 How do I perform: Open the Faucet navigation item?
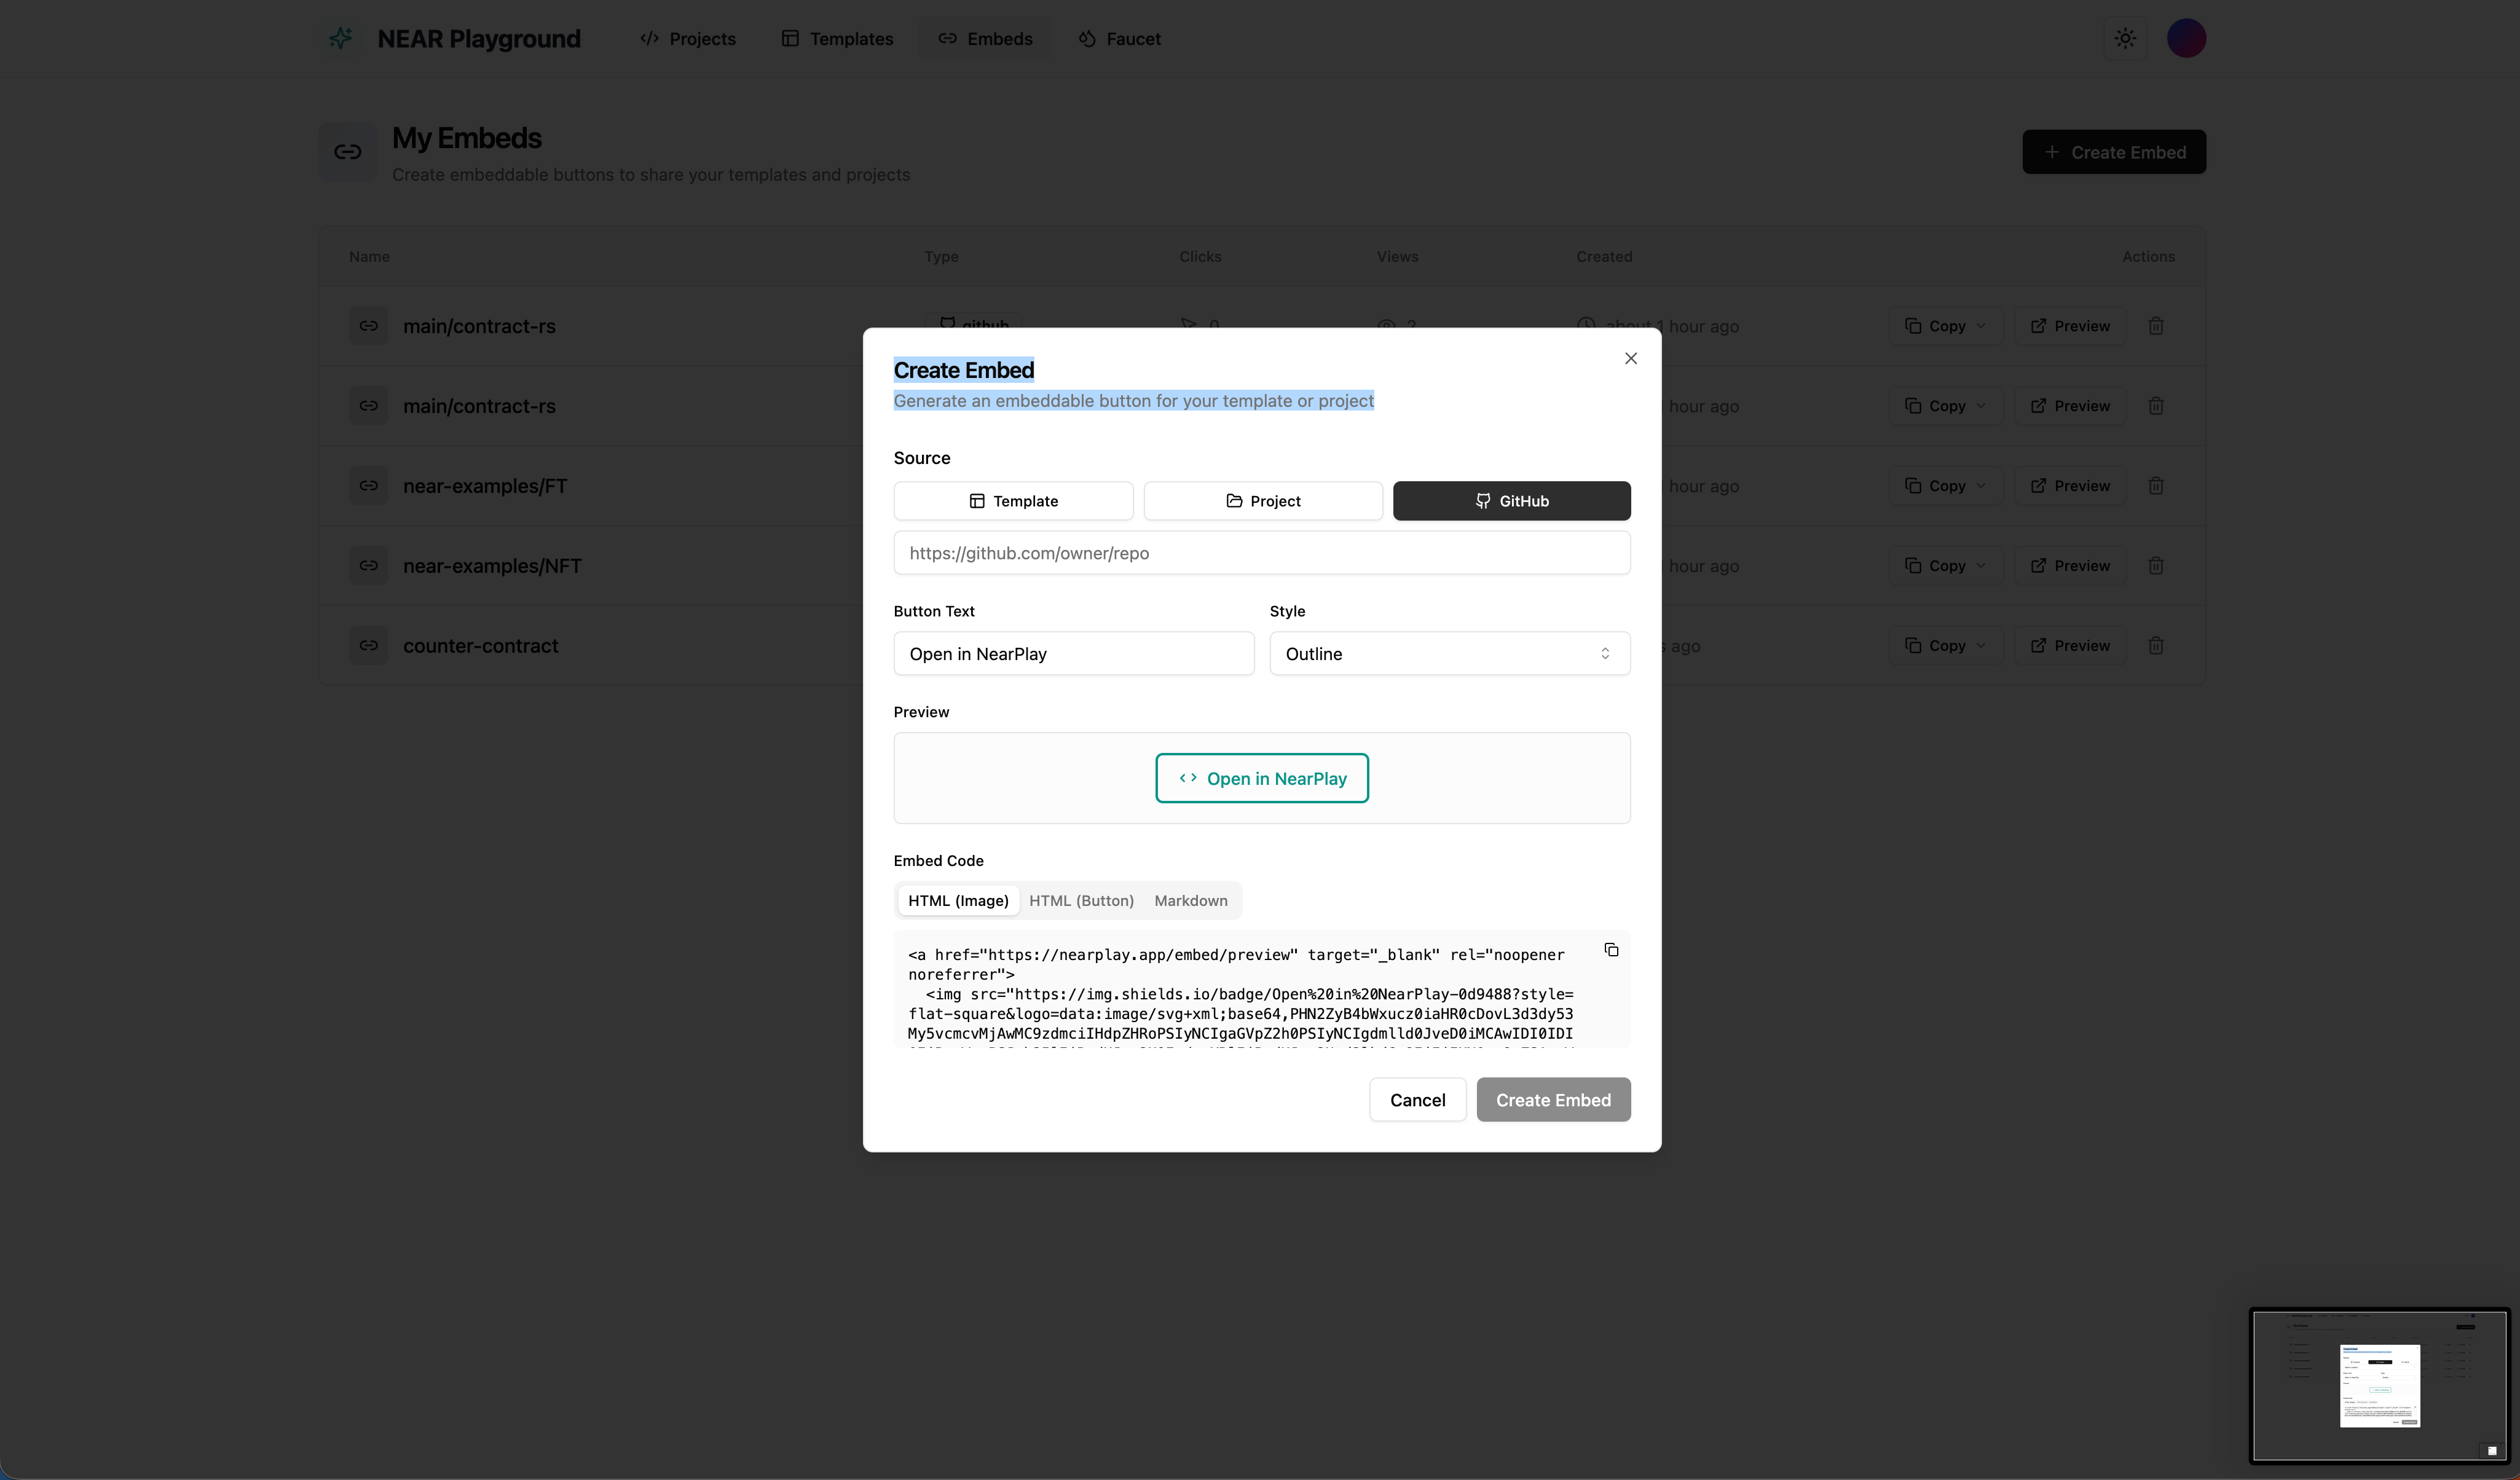(1120, 39)
